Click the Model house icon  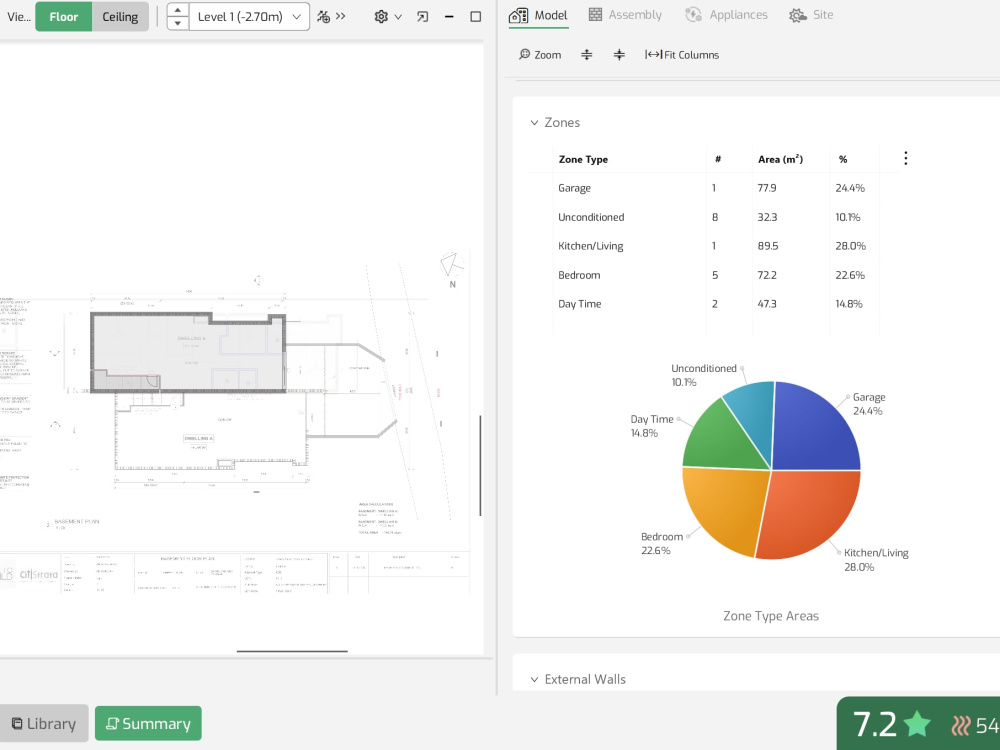pos(518,15)
